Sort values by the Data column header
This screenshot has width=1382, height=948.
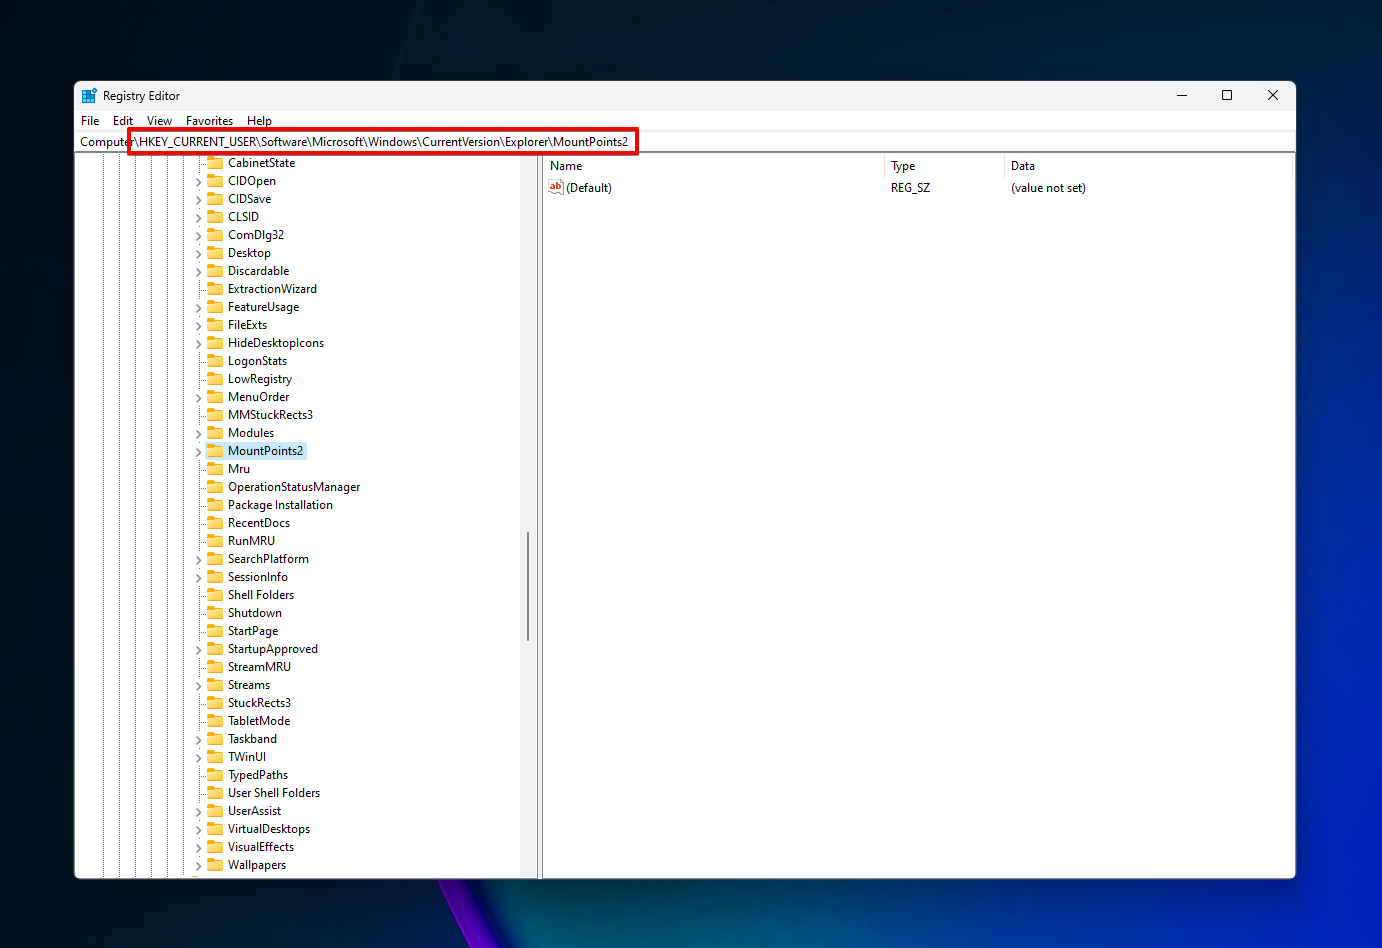tap(1148, 166)
